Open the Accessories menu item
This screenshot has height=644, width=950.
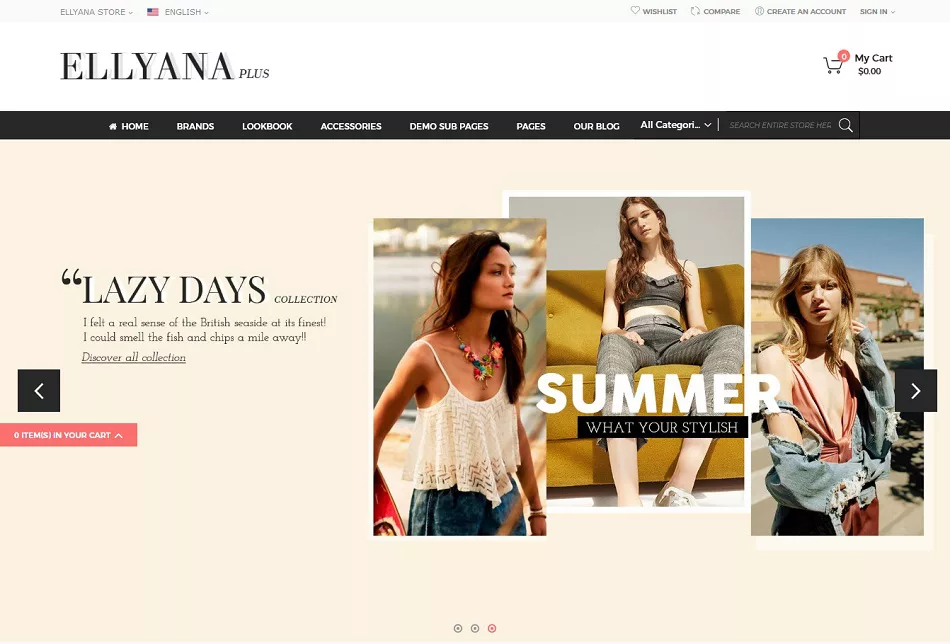click(x=351, y=126)
